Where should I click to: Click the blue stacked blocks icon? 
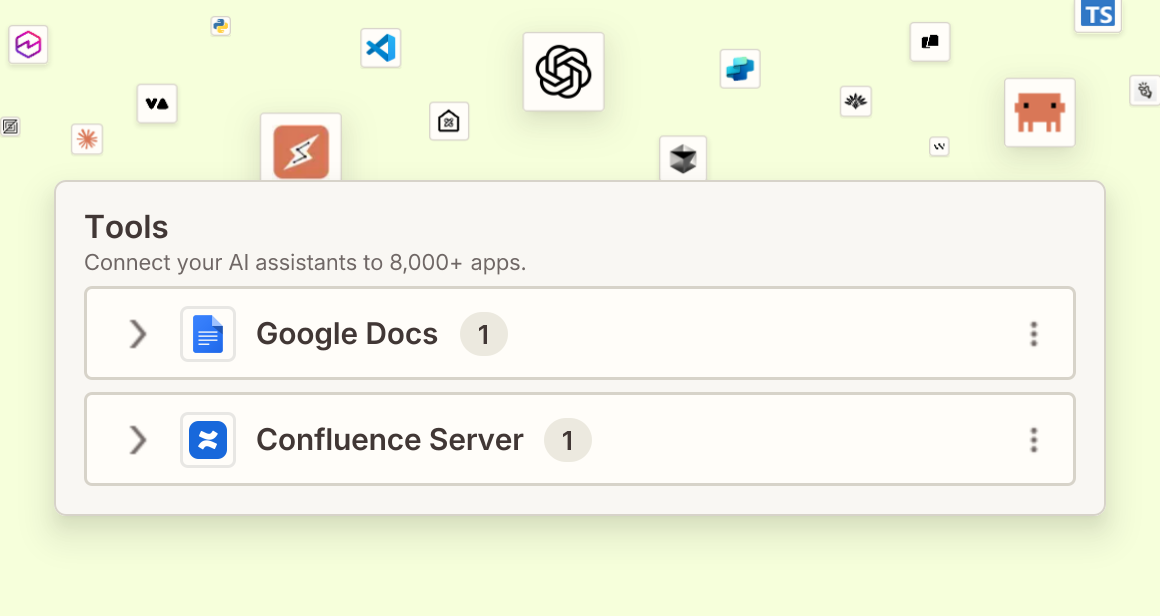[x=740, y=69]
